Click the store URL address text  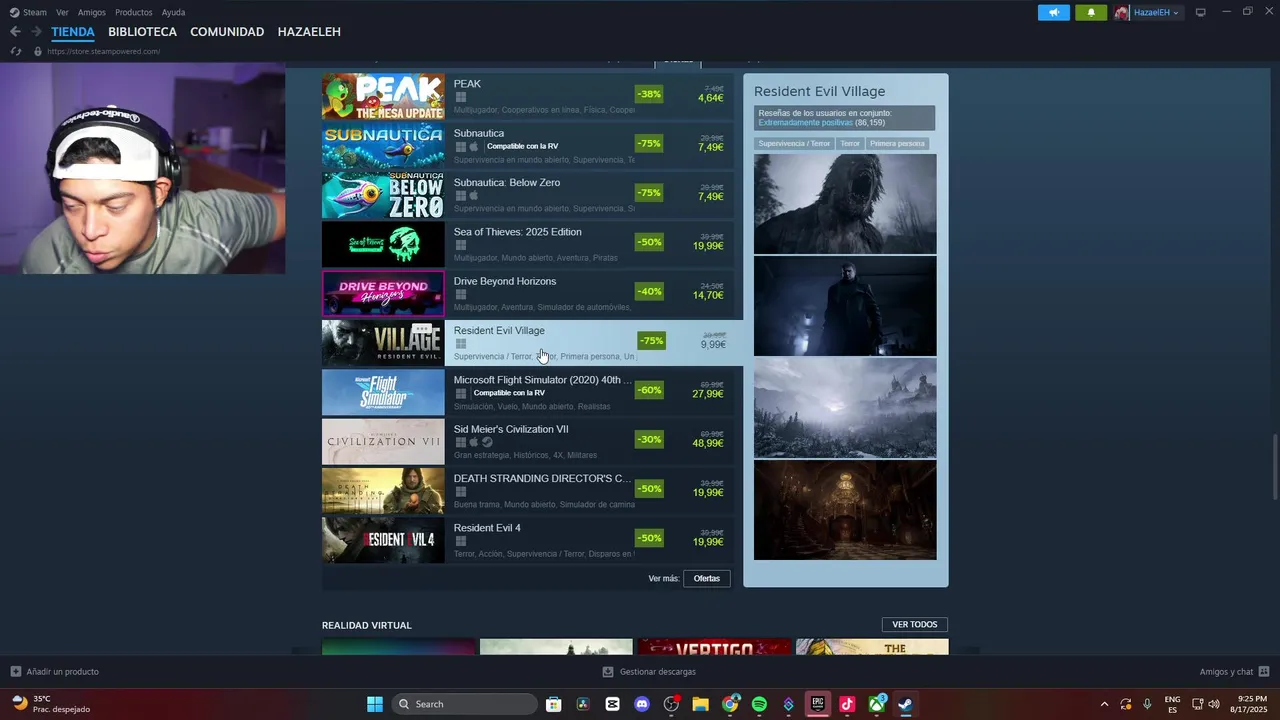click(104, 51)
